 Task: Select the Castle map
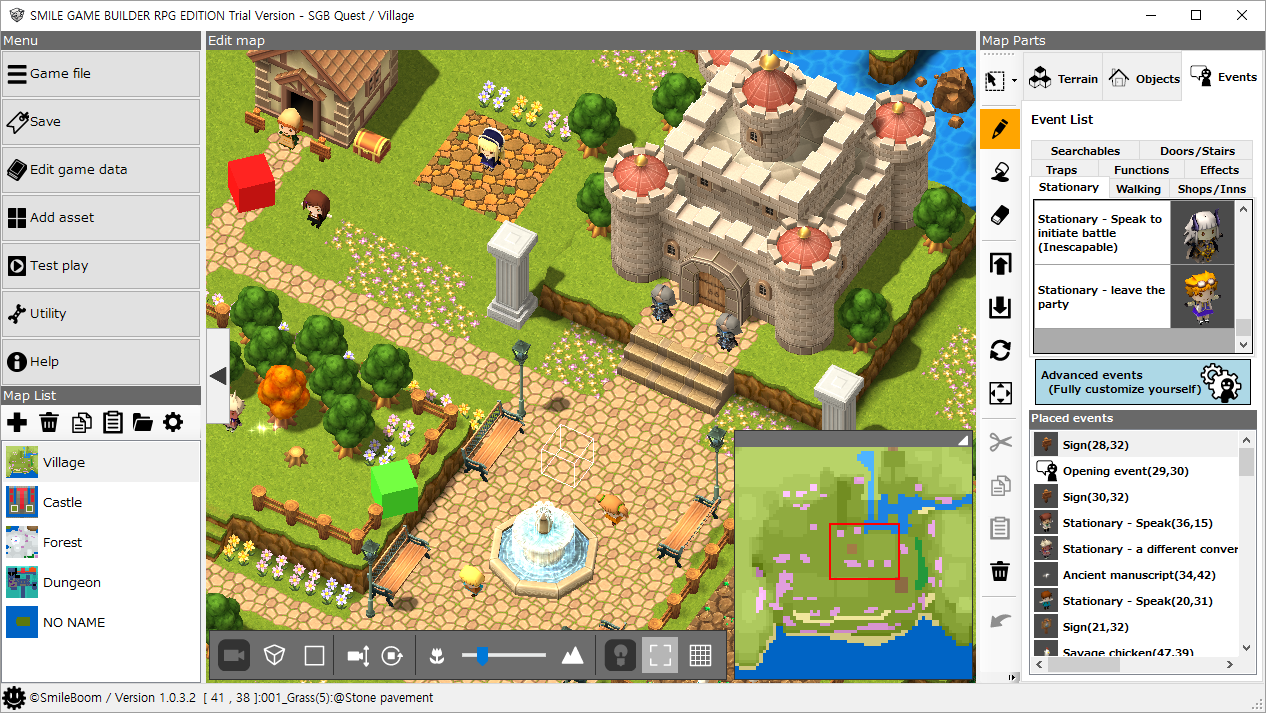[x=101, y=502]
